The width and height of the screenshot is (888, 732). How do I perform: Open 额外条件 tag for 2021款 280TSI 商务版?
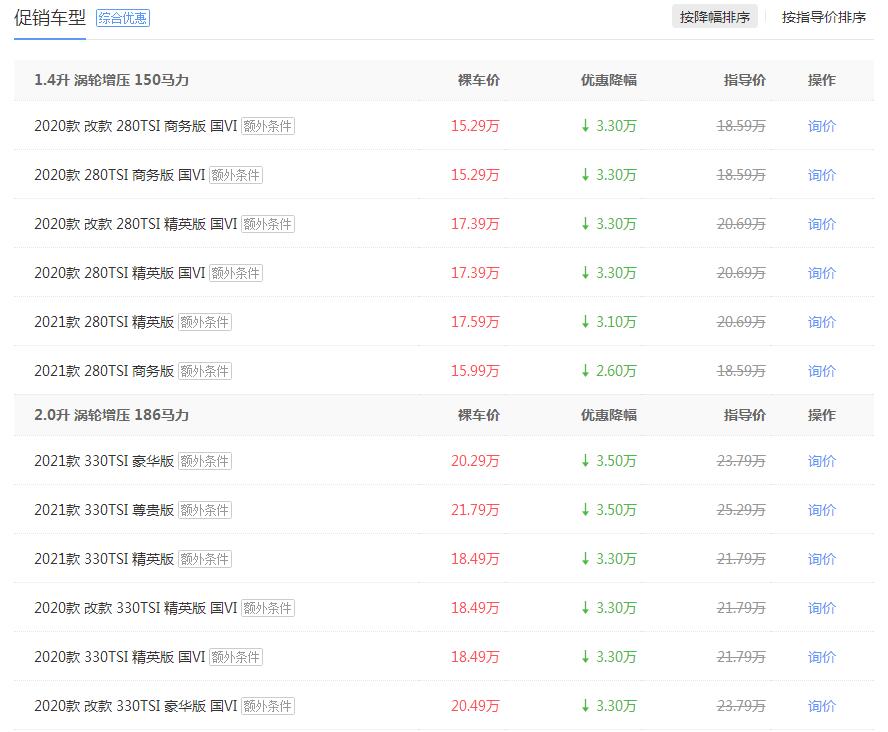(x=205, y=371)
